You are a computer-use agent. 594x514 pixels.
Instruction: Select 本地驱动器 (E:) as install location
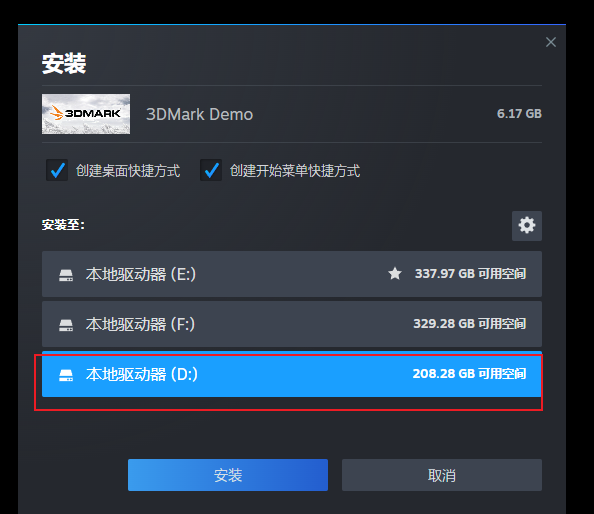[292, 274]
